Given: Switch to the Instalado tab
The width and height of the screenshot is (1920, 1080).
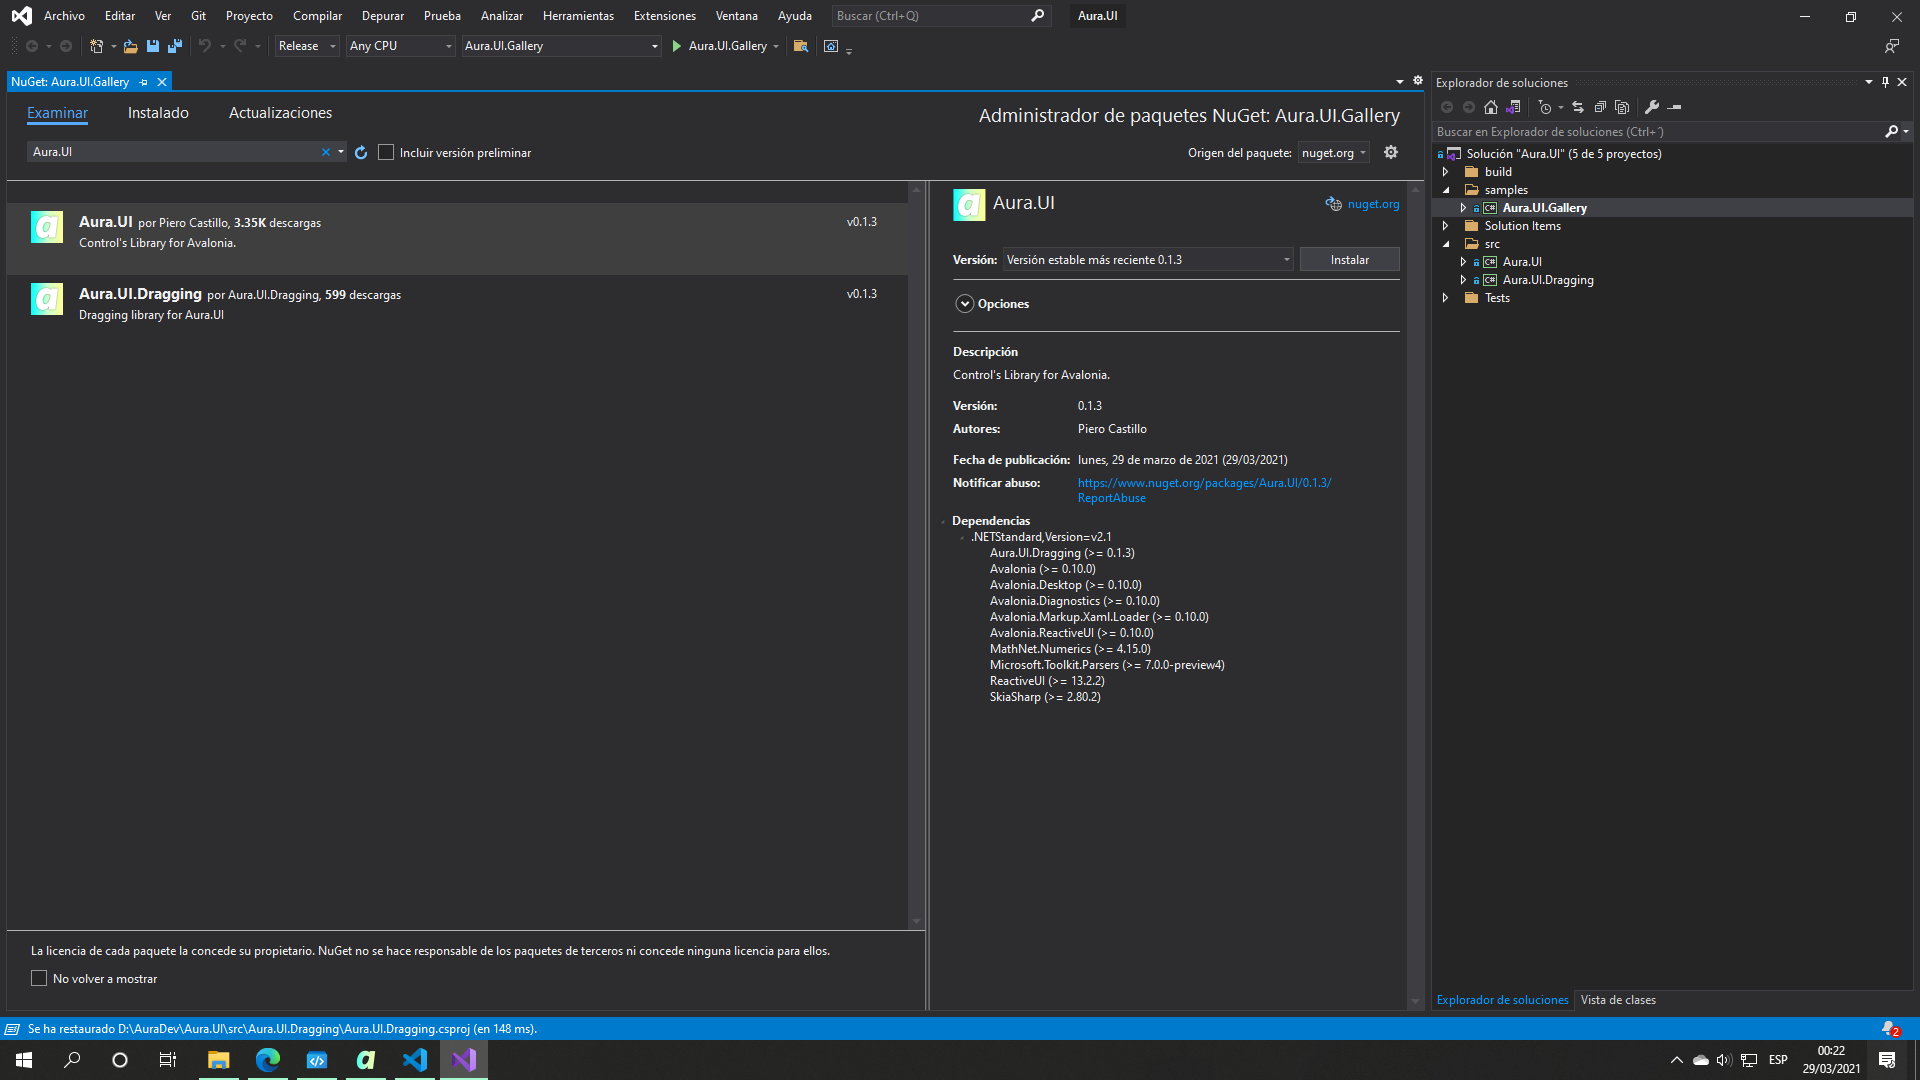Looking at the screenshot, I should click(x=158, y=113).
